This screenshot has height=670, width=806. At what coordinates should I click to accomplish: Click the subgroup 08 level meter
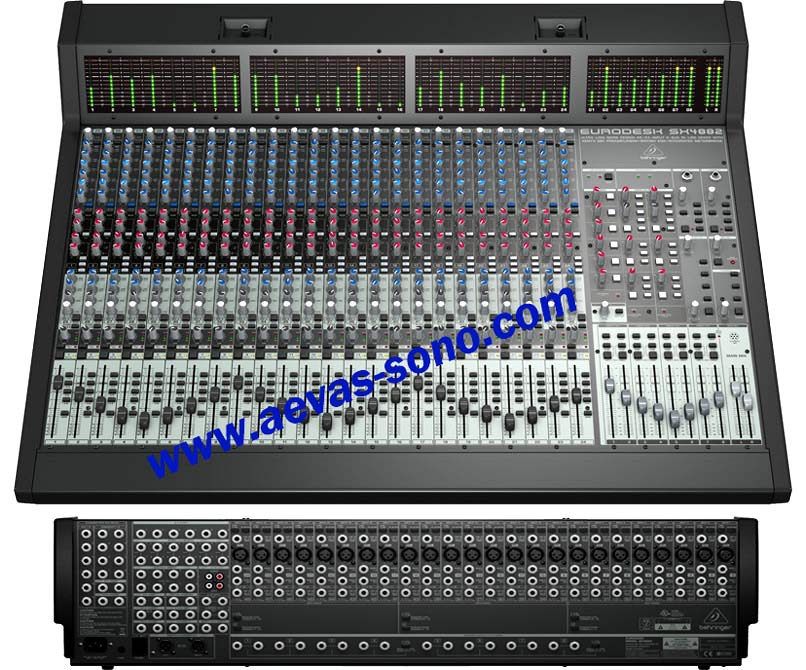coord(690,85)
